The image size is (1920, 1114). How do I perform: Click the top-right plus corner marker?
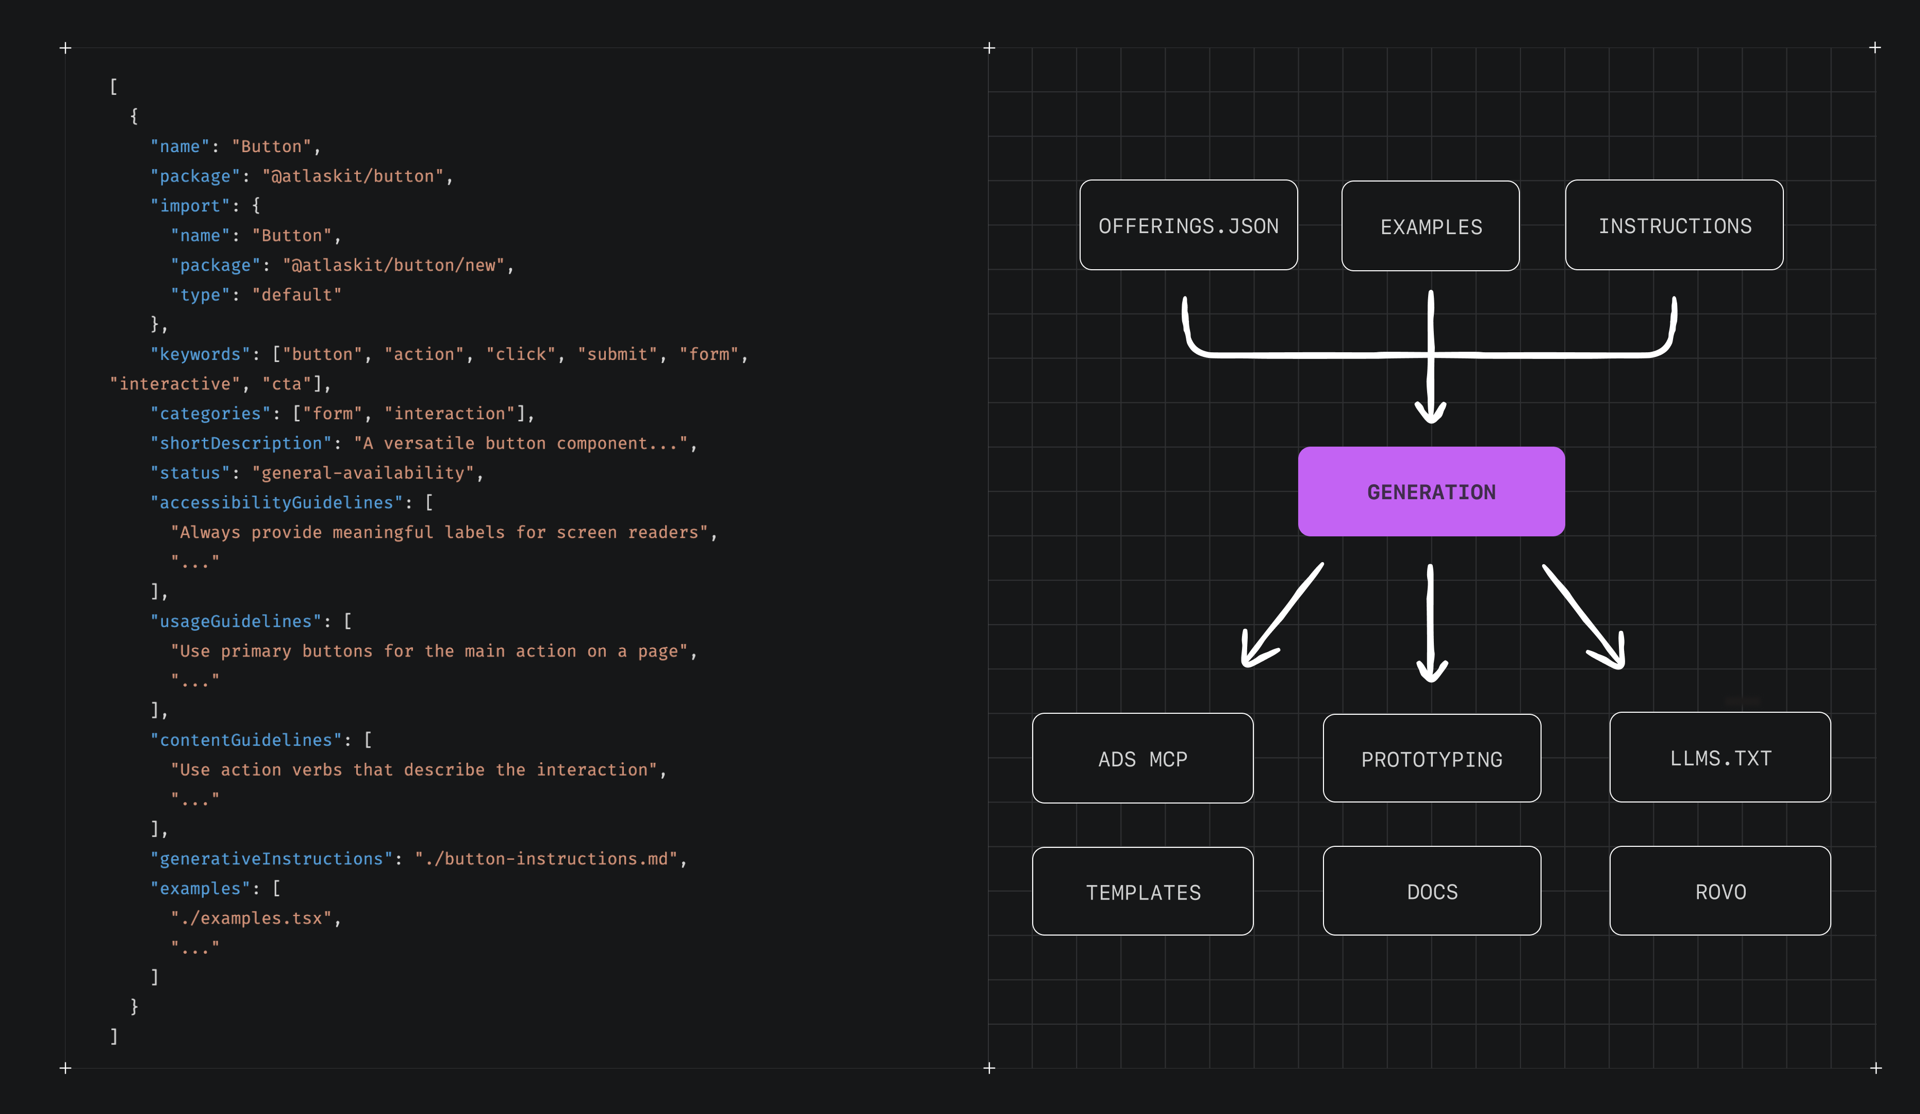(x=1875, y=48)
